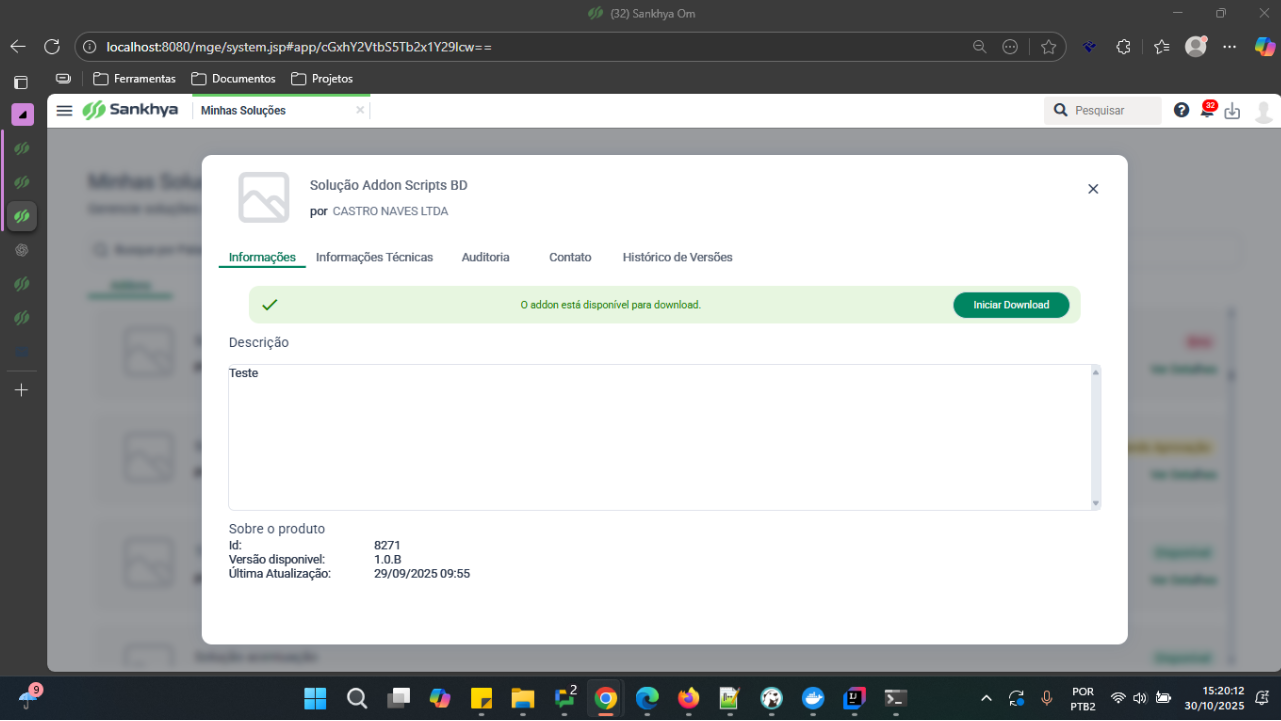This screenshot has height=721, width=1281.
Task: Click the tab actions menu icon
Action: point(21,82)
